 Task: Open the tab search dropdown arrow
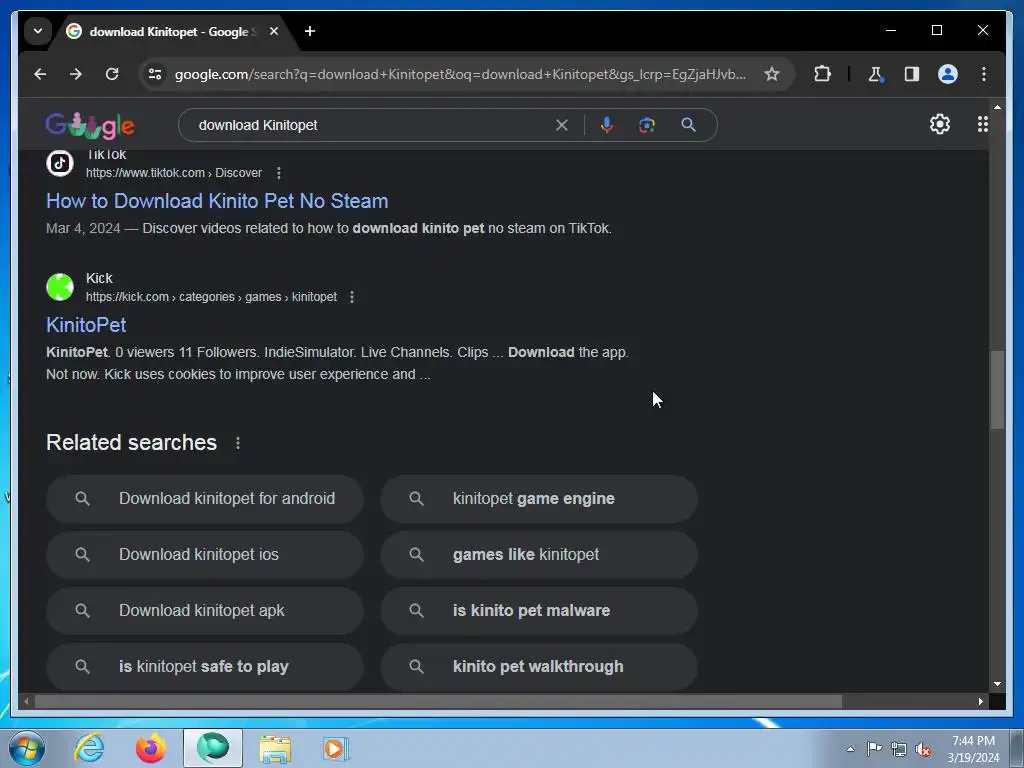pos(38,31)
